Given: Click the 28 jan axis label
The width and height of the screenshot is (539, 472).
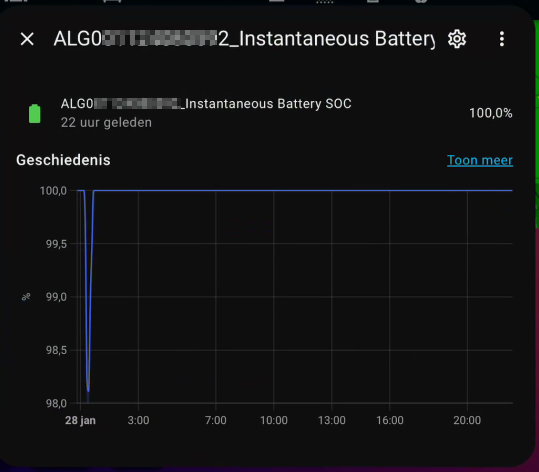Looking at the screenshot, I should tap(80, 420).
